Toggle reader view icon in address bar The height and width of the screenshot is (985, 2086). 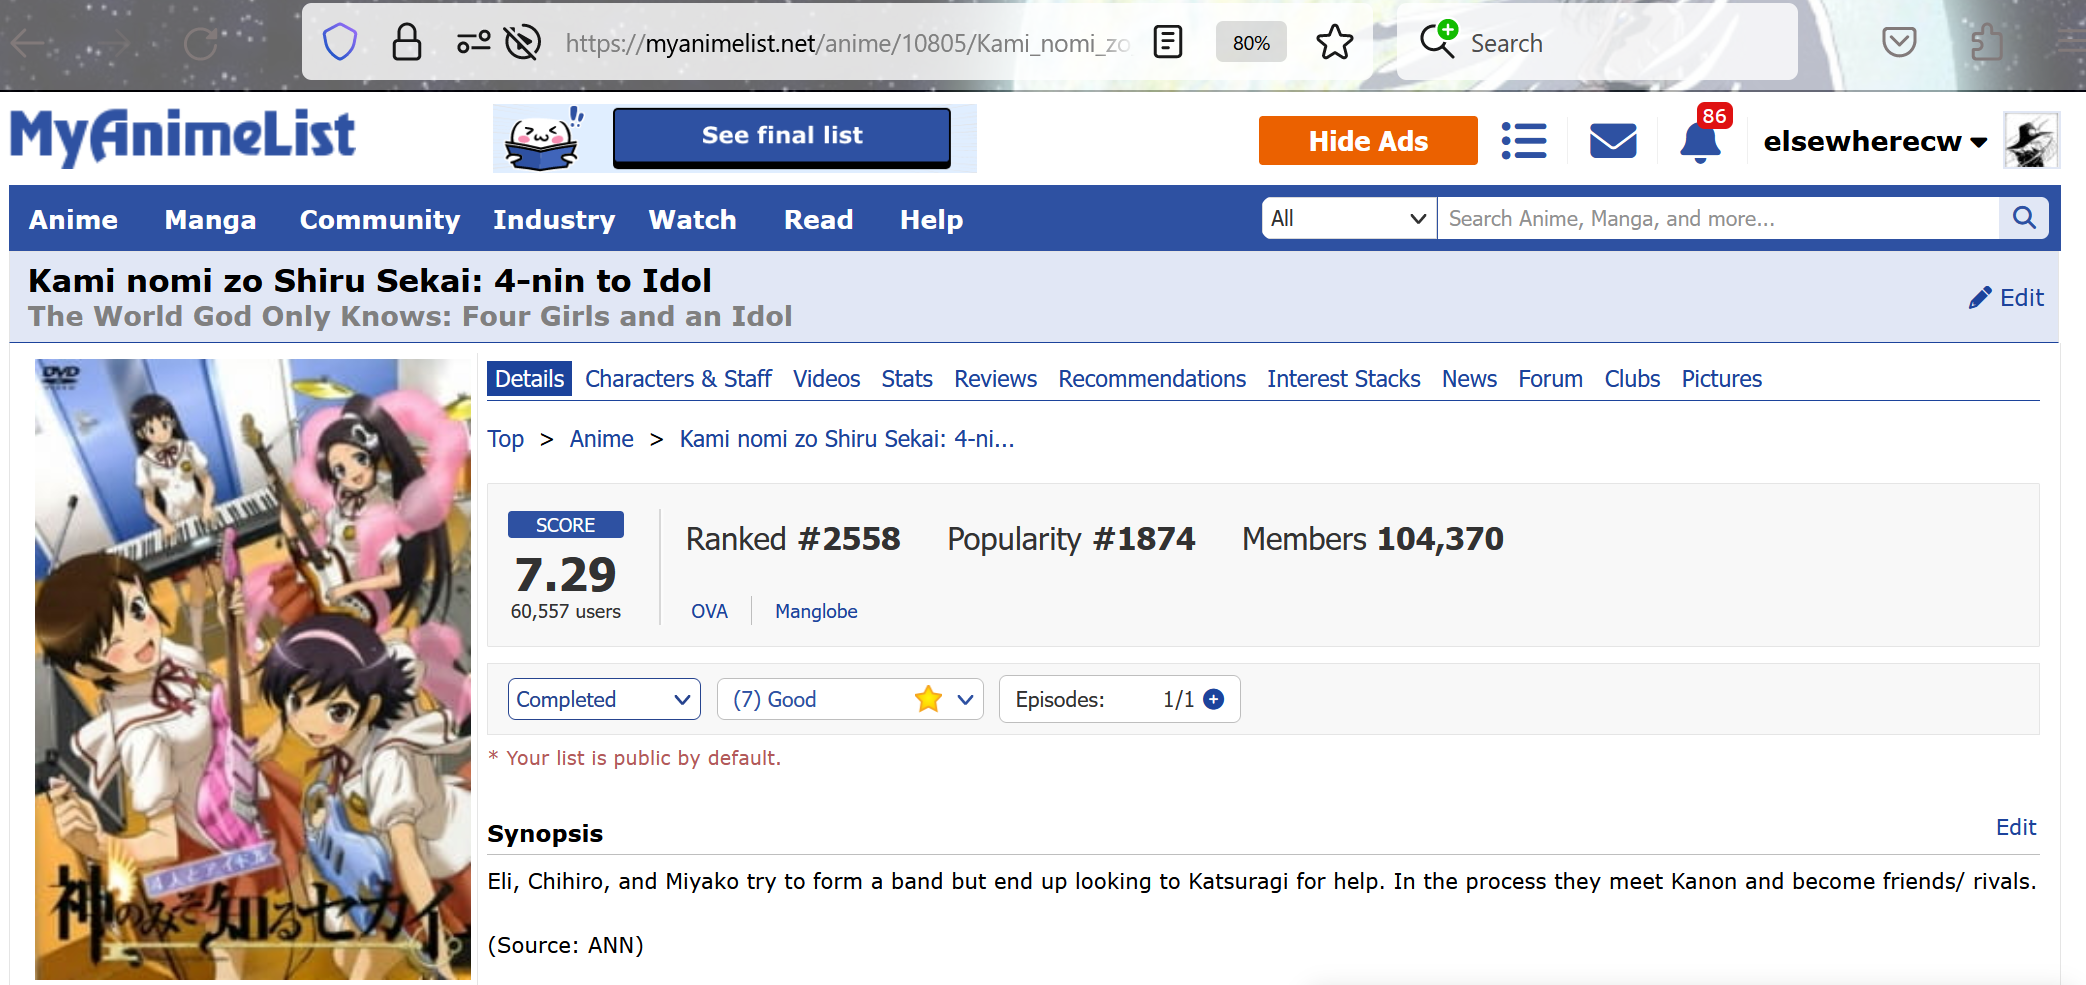tap(1168, 43)
